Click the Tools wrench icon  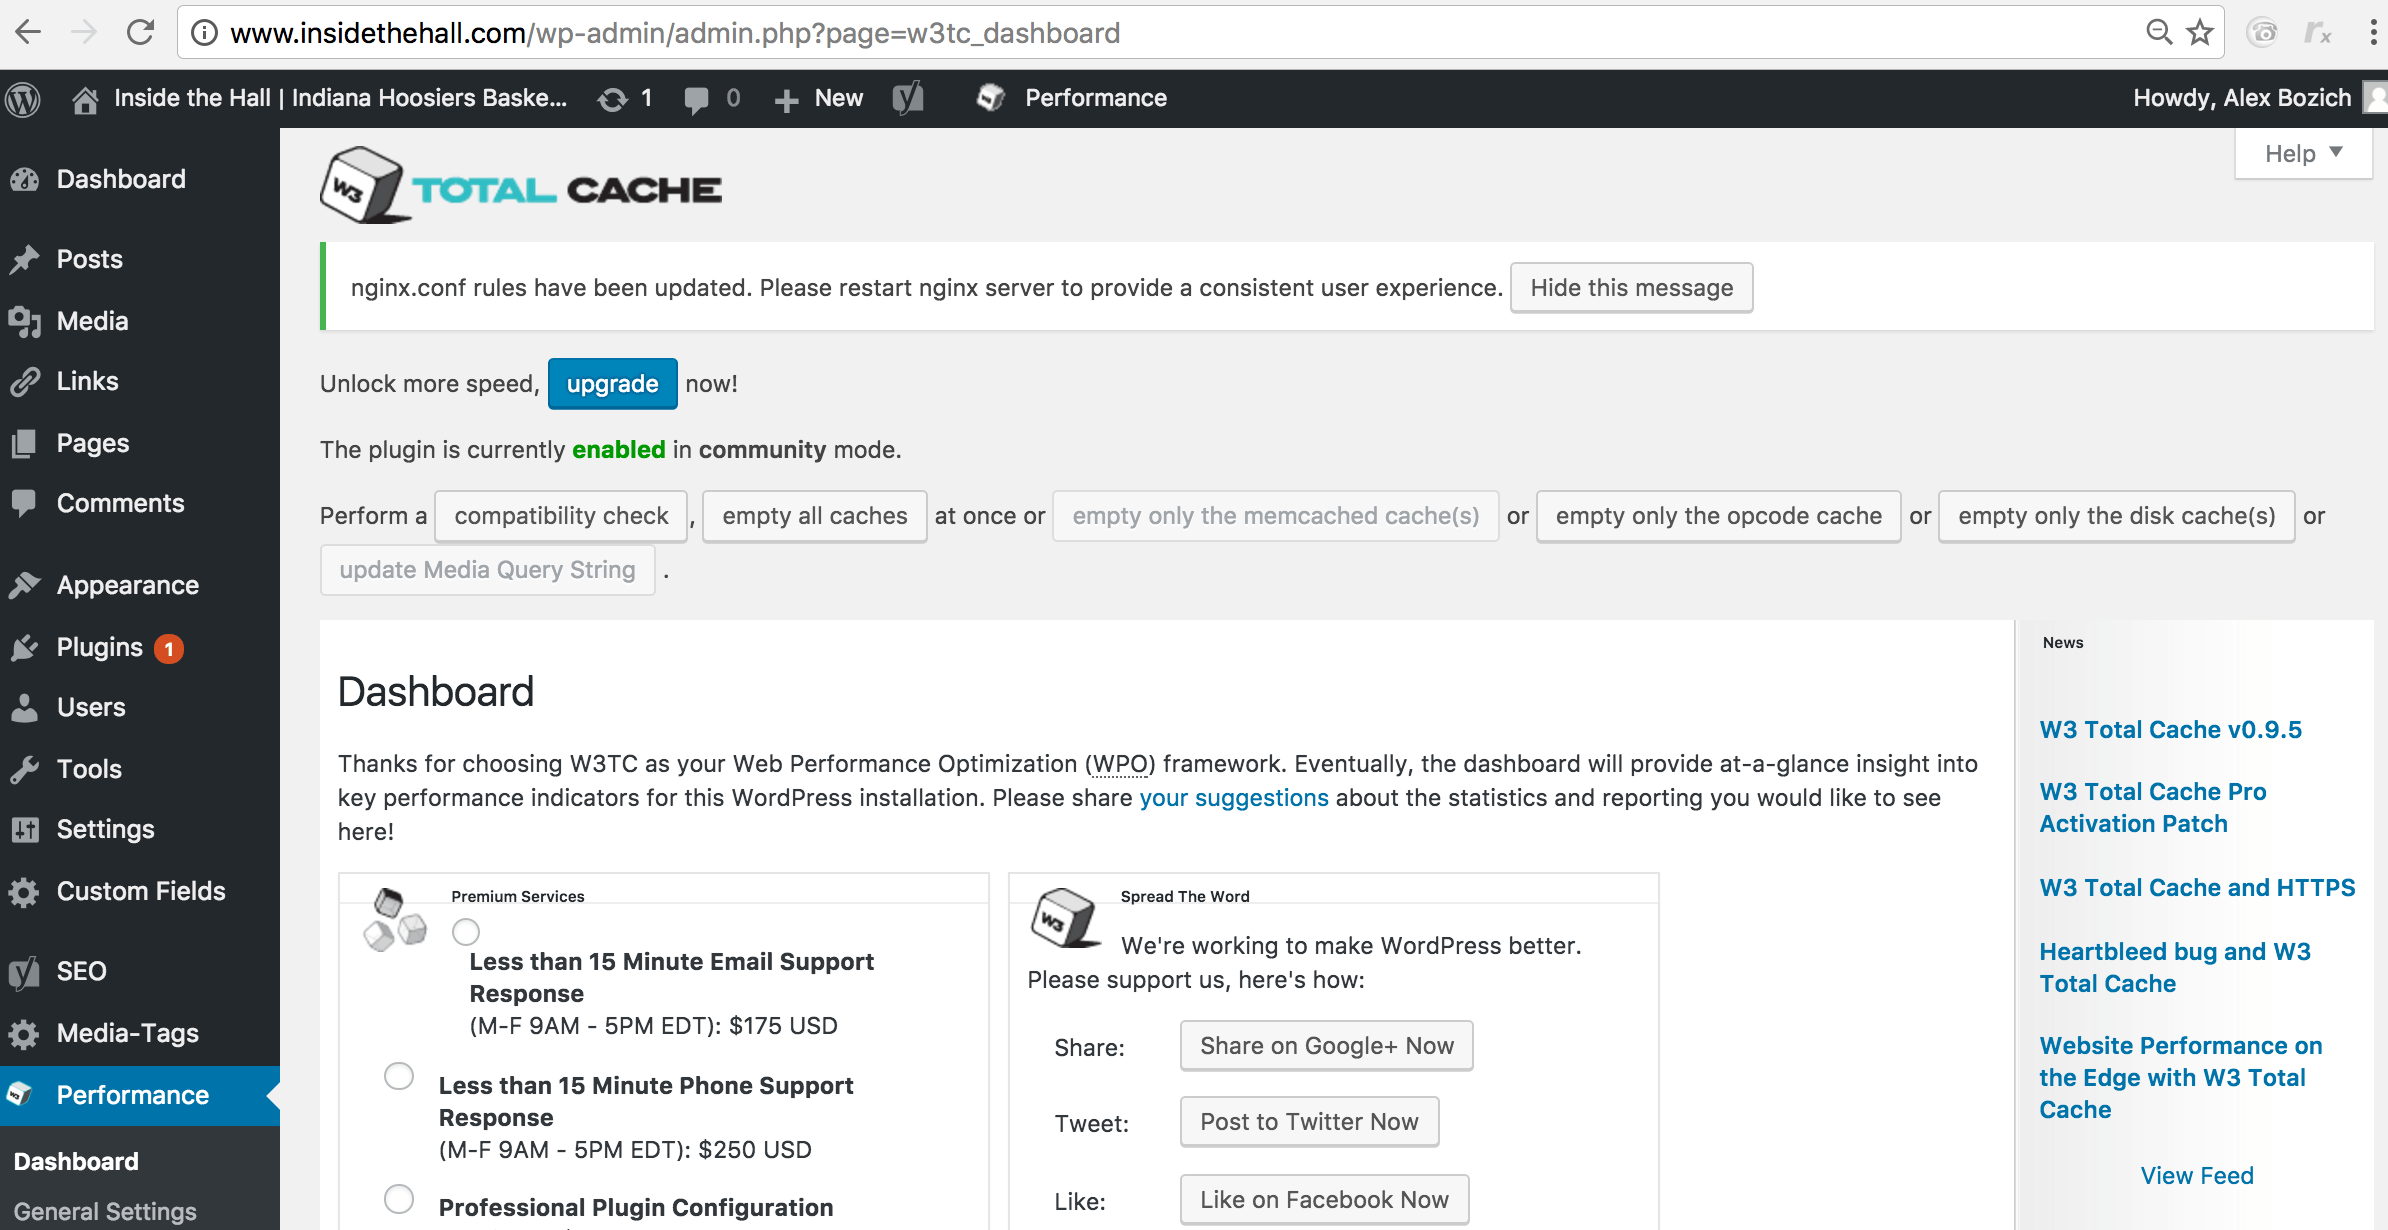click(25, 769)
